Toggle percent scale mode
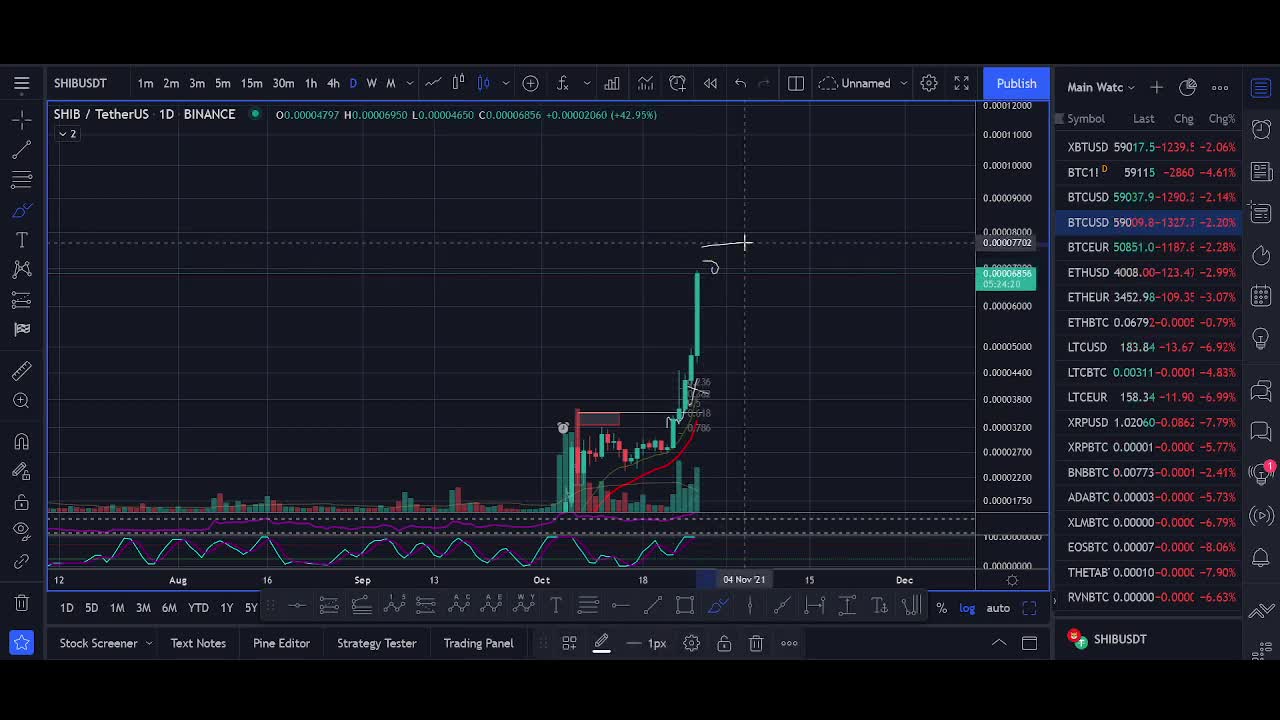This screenshot has height=720, width=1280. [941, 608]
